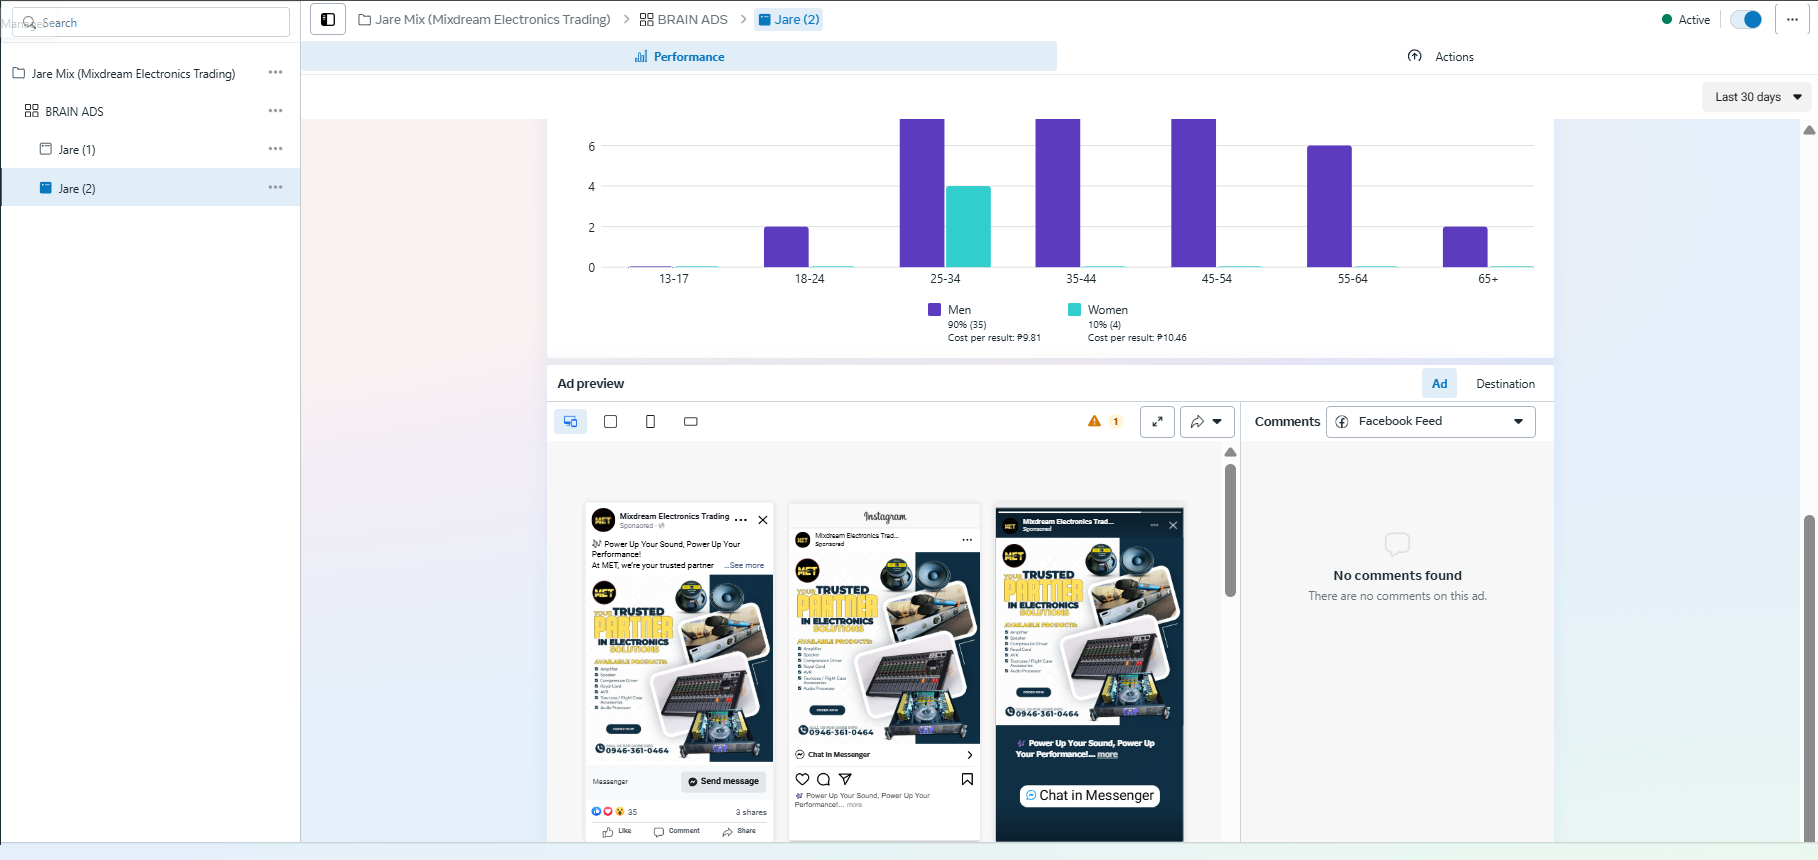Open the Last 30 days dropdown
The width and height of the screenshot is (1818, 860).
(1757, 97)
